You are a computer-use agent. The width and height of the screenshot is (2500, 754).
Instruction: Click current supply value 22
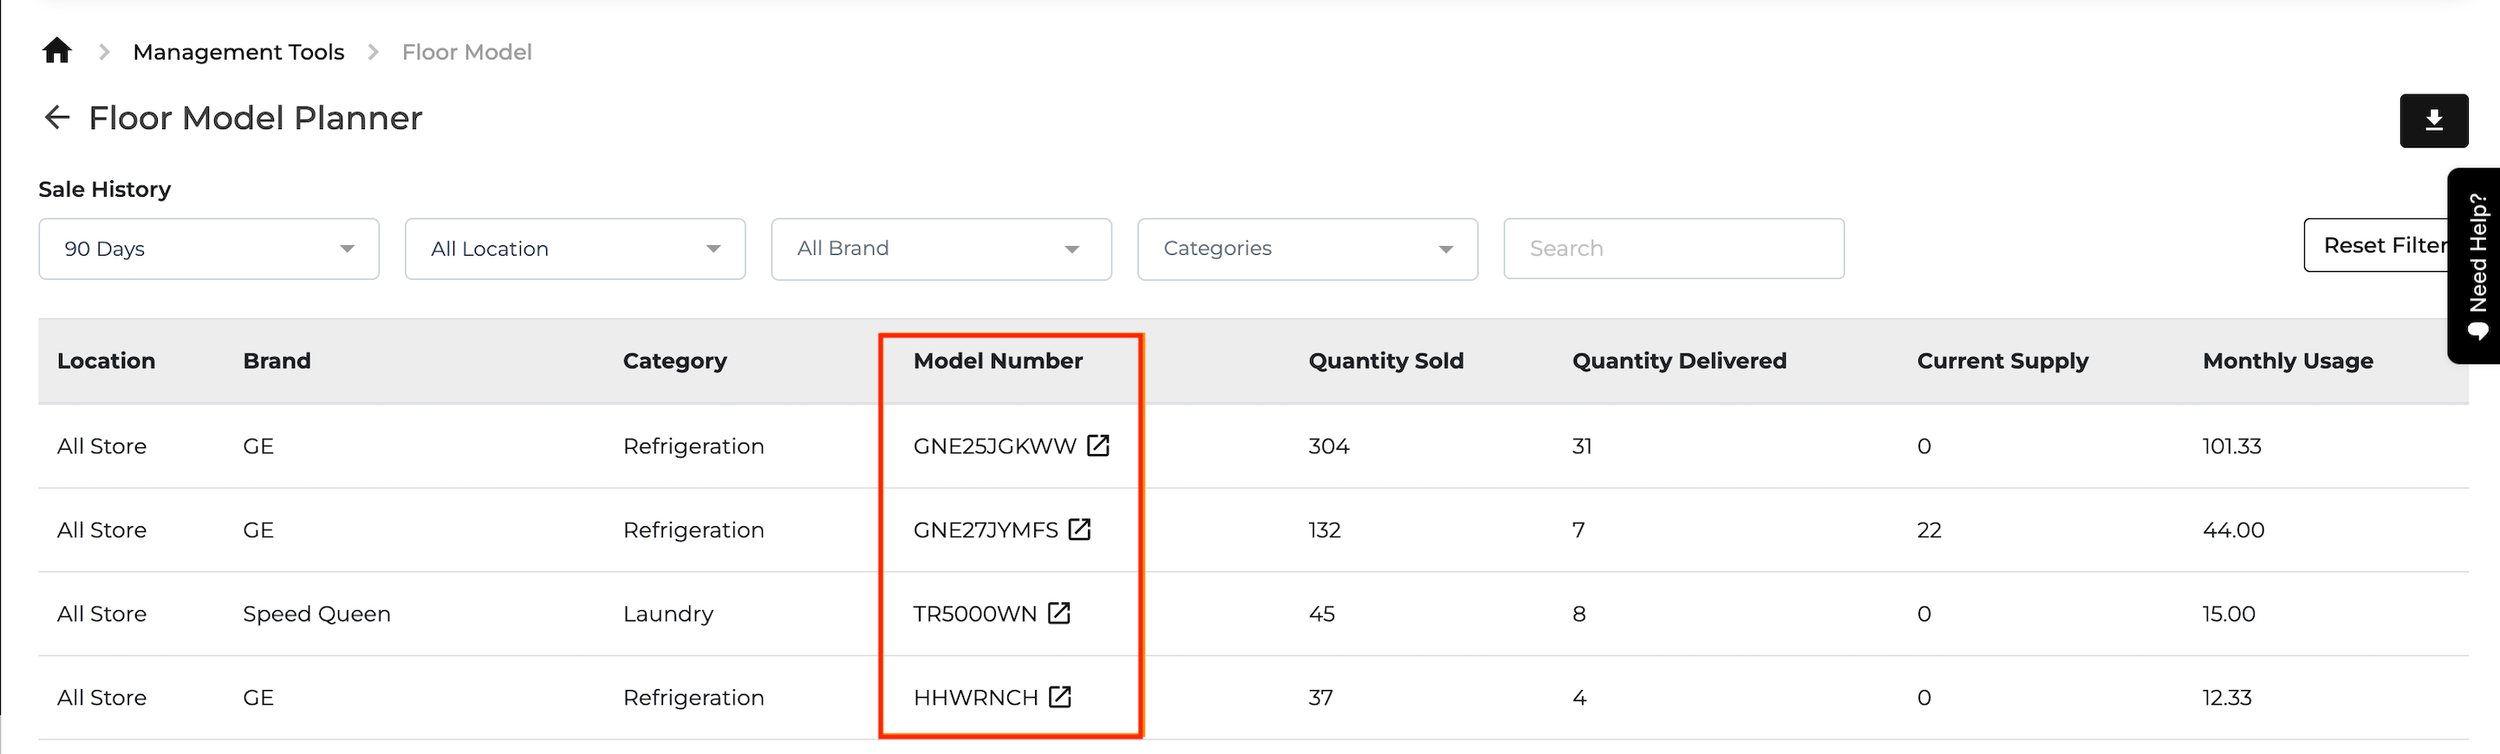(x=1929, y=530)
